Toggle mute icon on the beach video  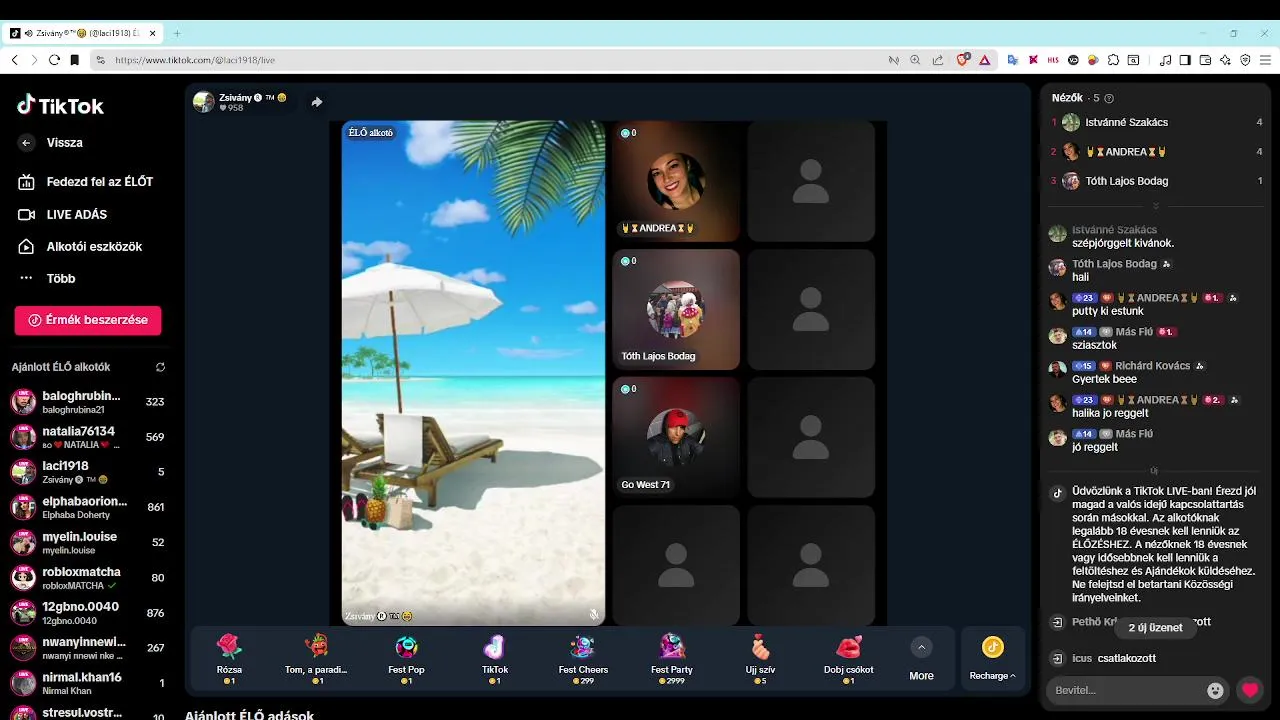[594, 615]
